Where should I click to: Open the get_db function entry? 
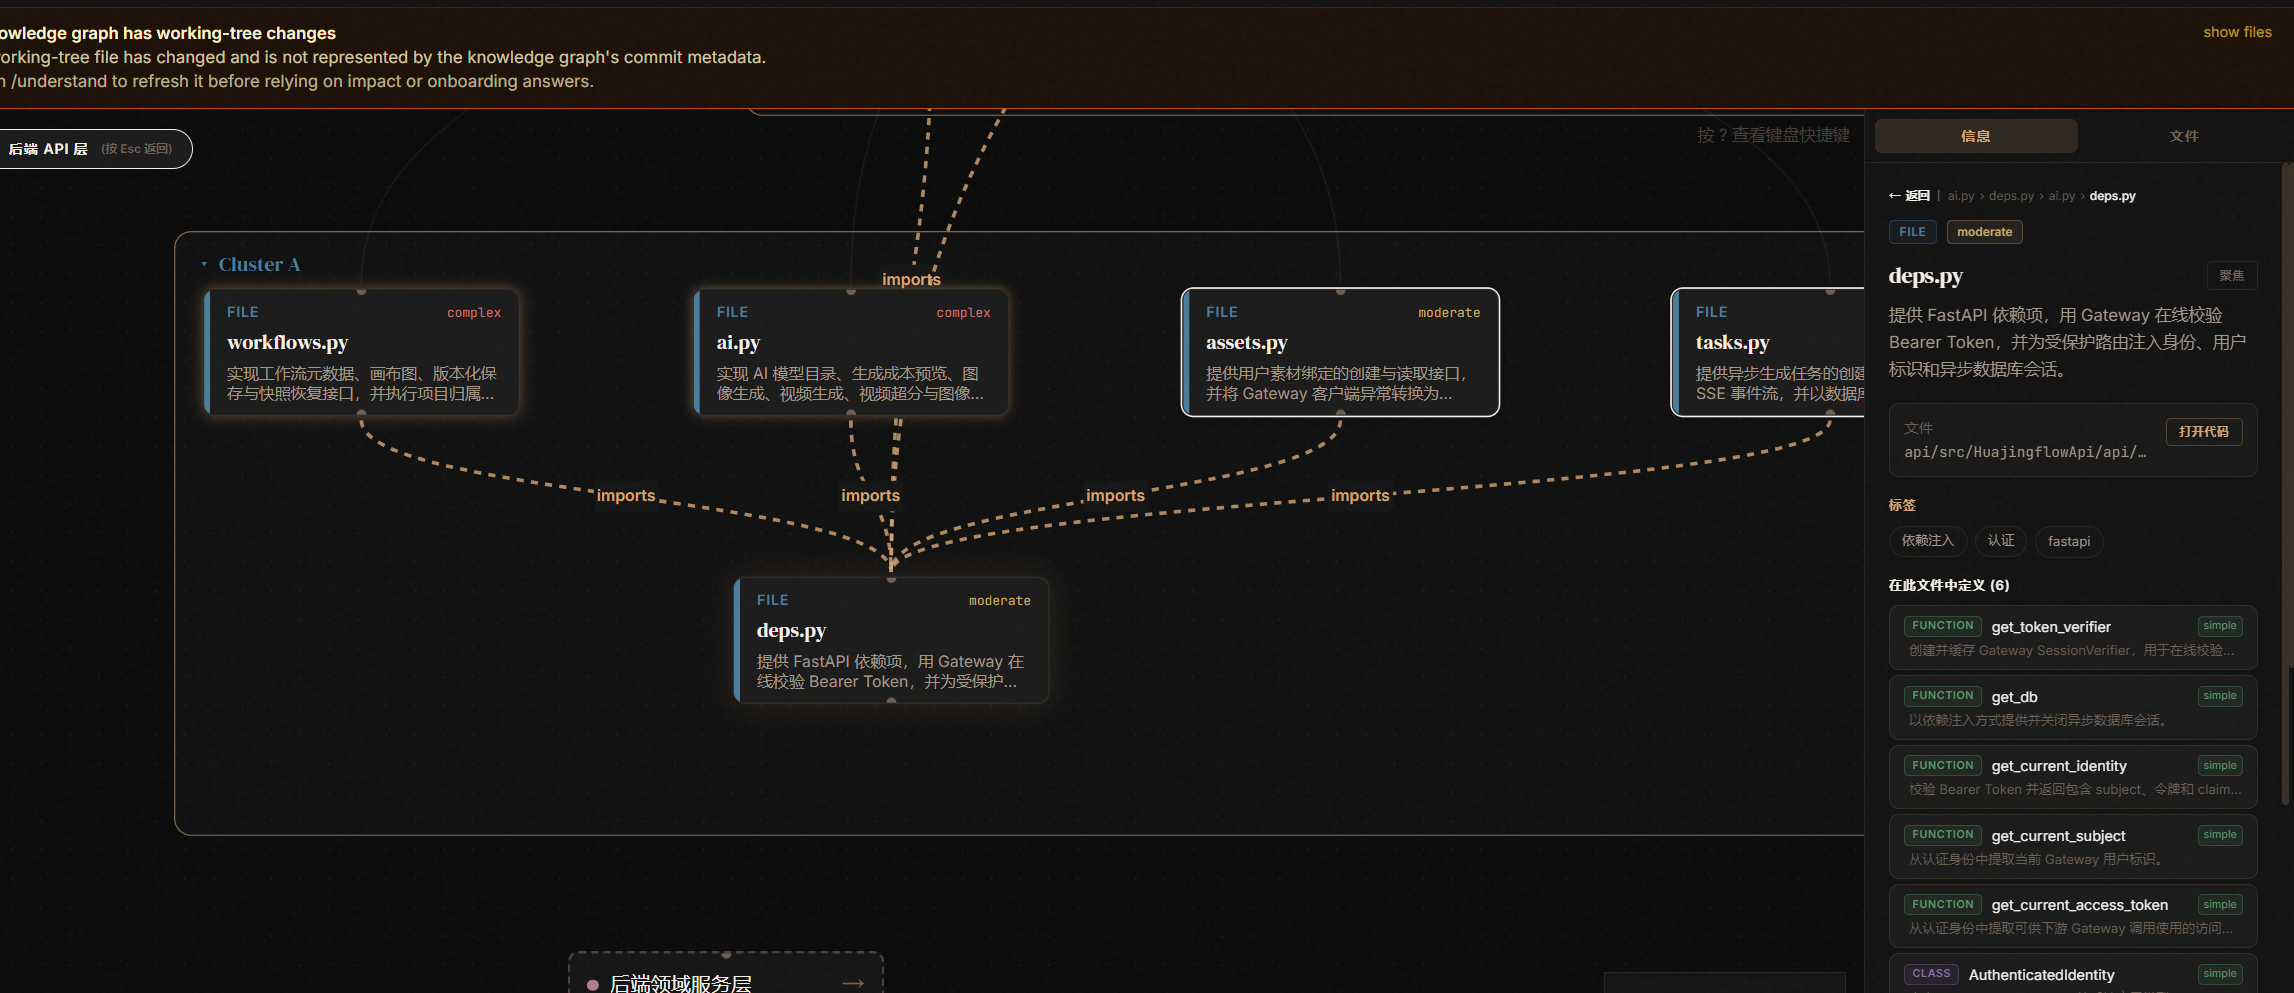[x=2073, y=707]
